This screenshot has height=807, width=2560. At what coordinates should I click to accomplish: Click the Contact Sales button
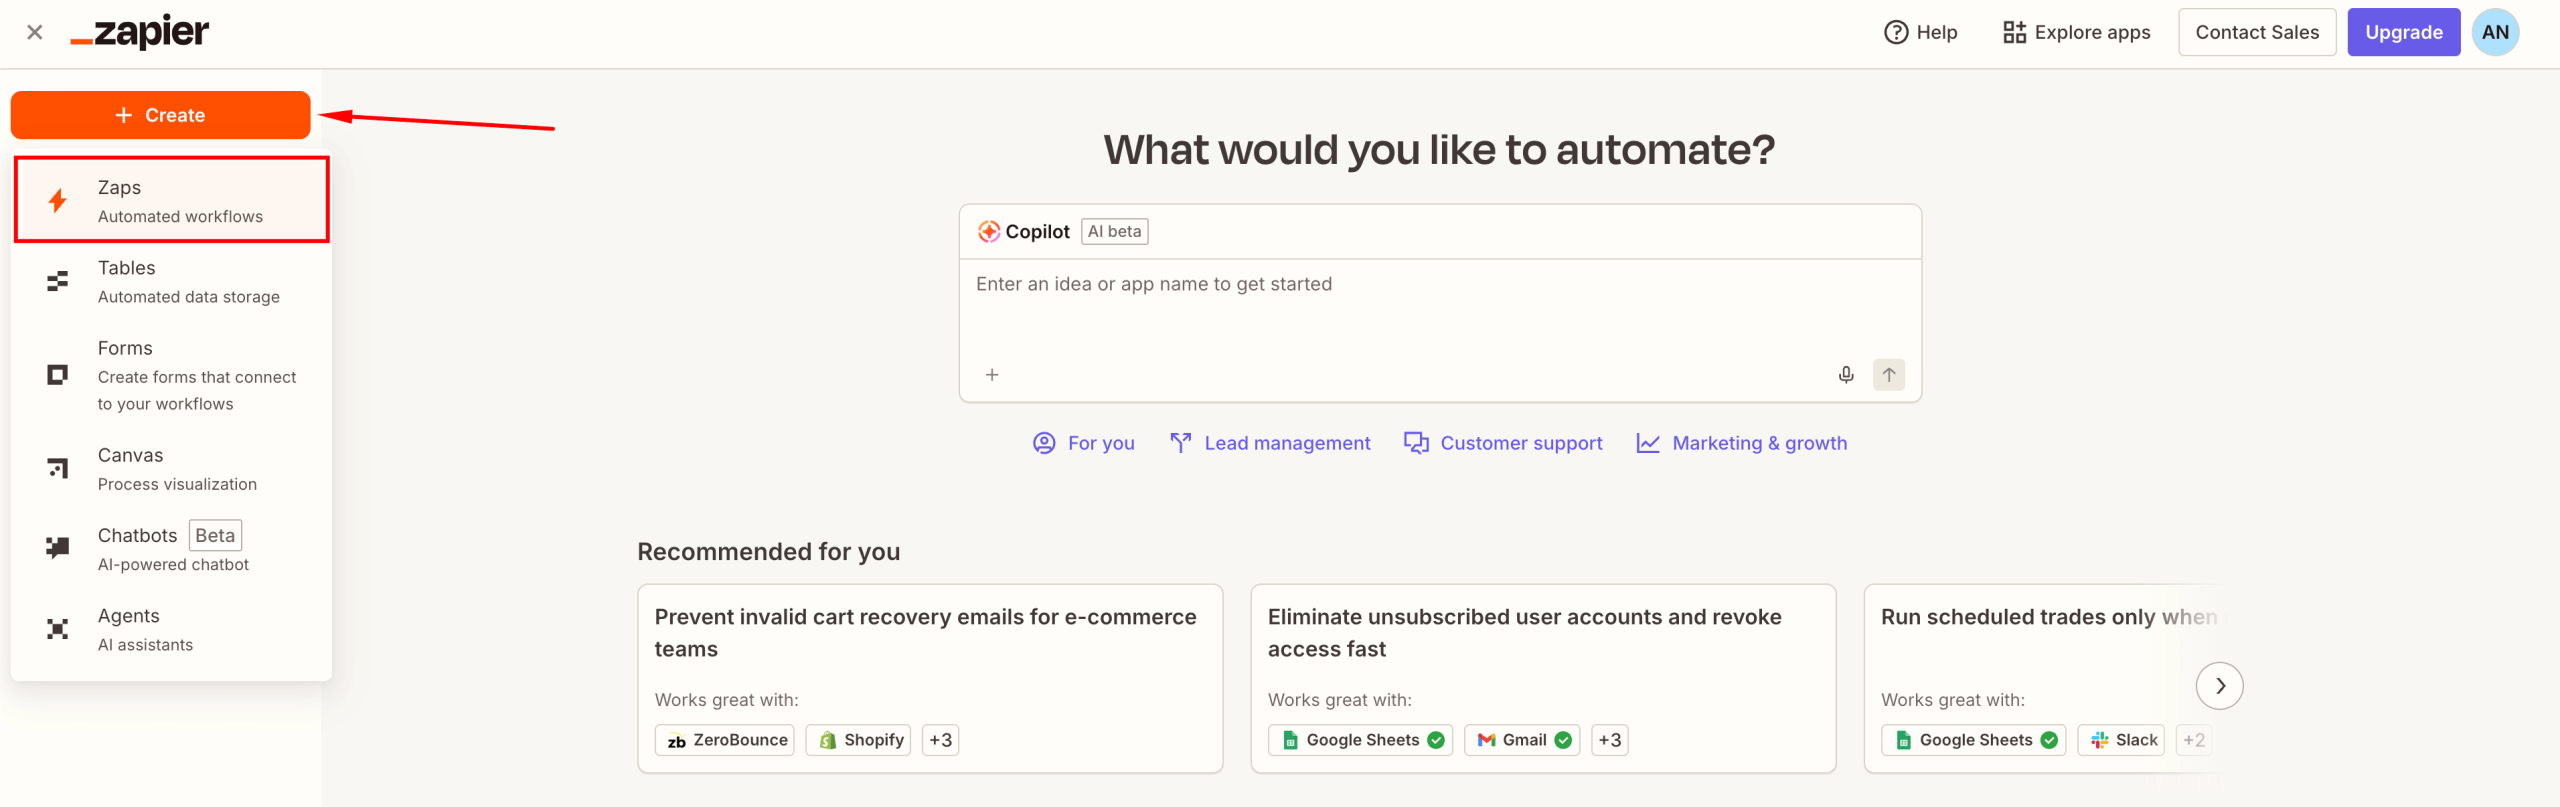click(x=2257, y=32)
